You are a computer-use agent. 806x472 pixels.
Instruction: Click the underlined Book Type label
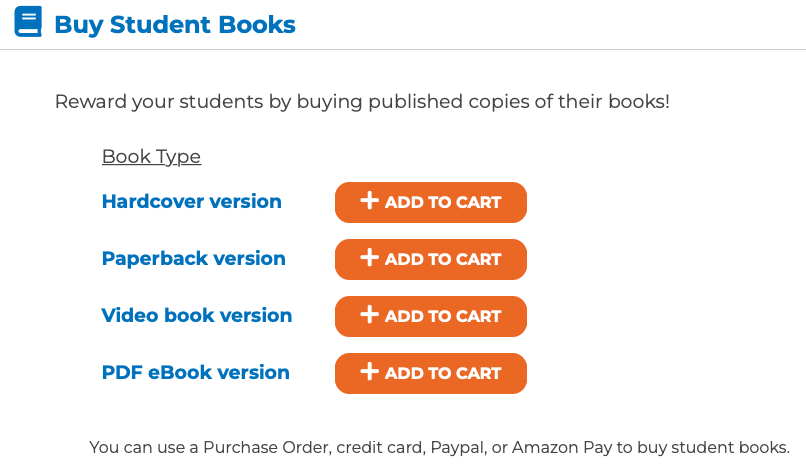coord(151,156)
